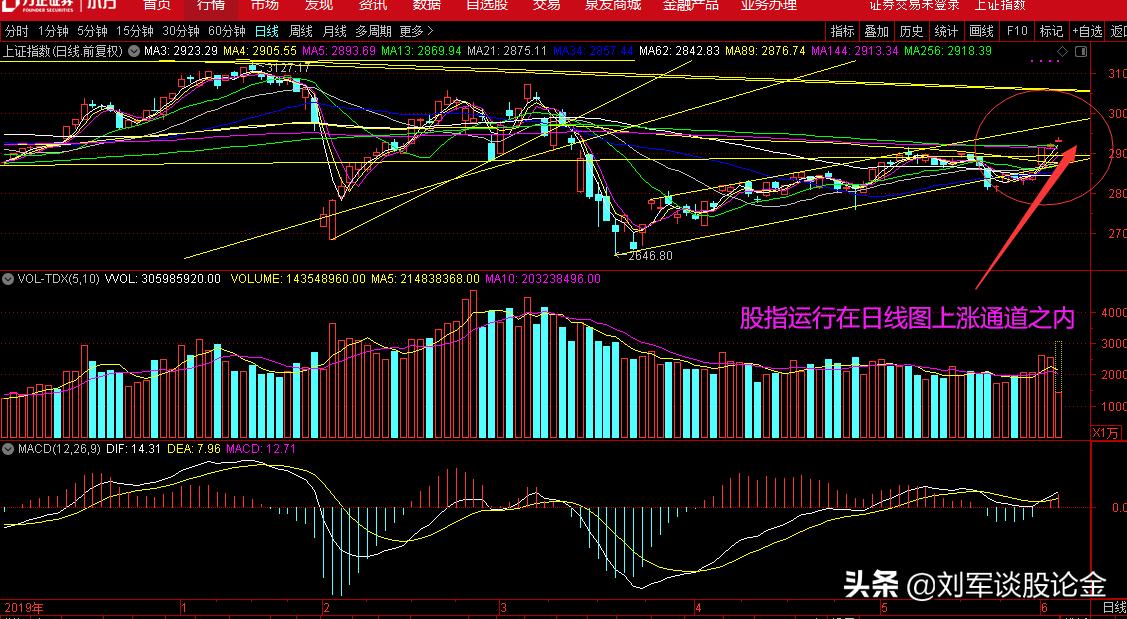This screenshot has width=1127, height=619.
Task: Open the 统计 statistics button
Action: [946, 31]
